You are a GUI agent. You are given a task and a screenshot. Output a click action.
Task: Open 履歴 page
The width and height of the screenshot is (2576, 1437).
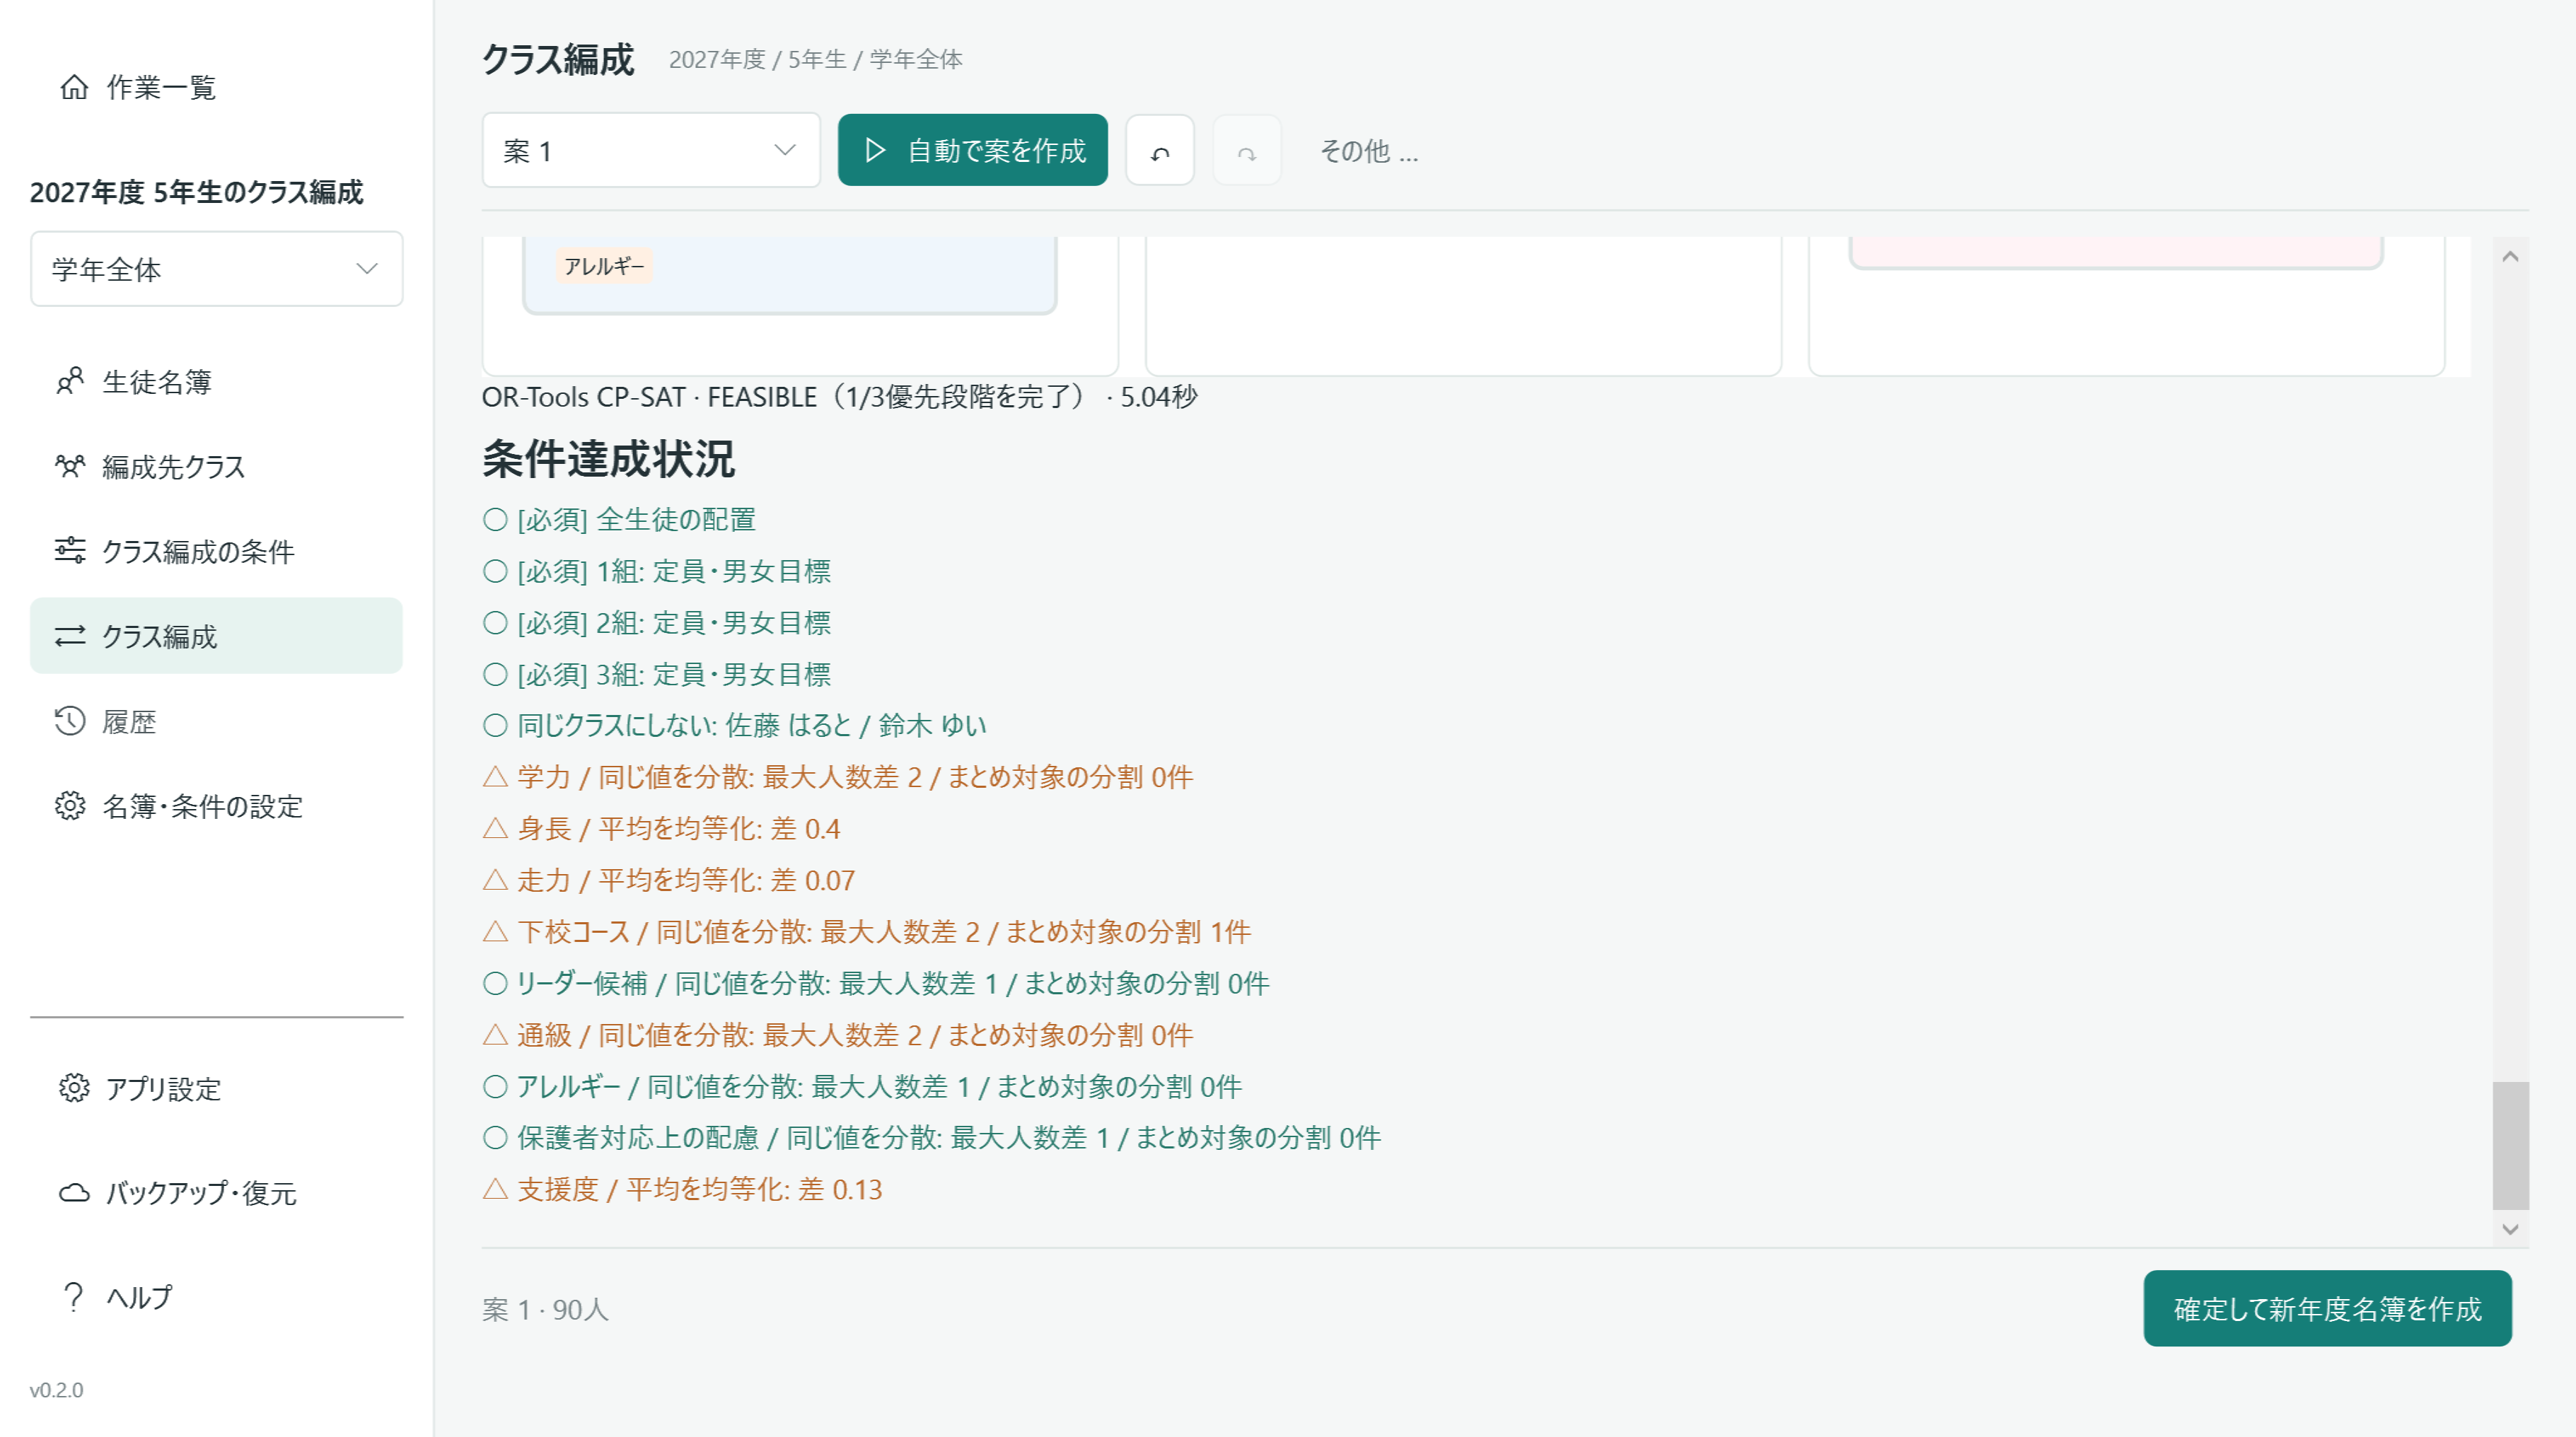(x=216, y=721)
